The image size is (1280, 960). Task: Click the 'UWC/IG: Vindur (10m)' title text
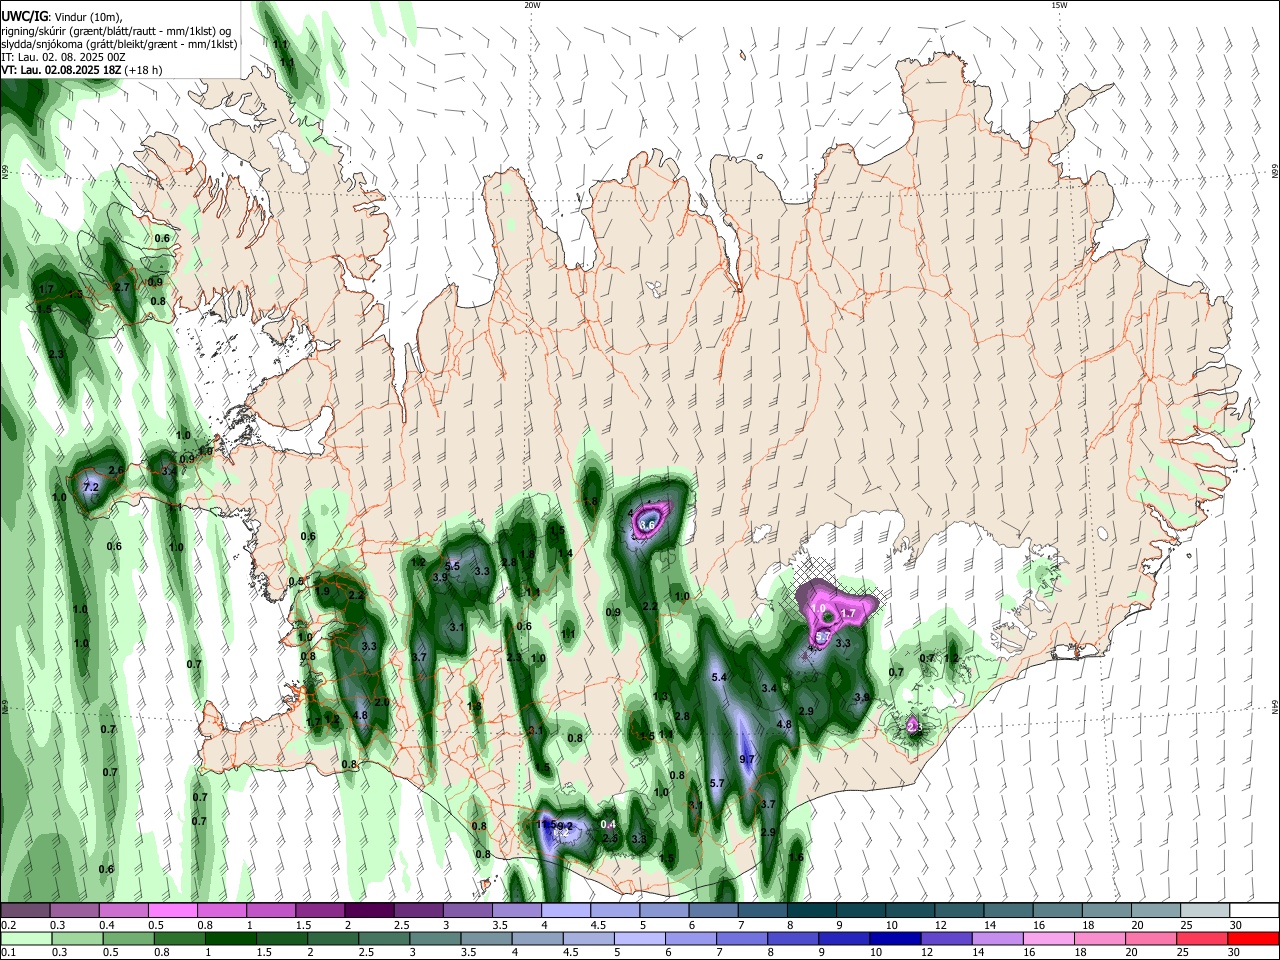click(x=60, y=16)
